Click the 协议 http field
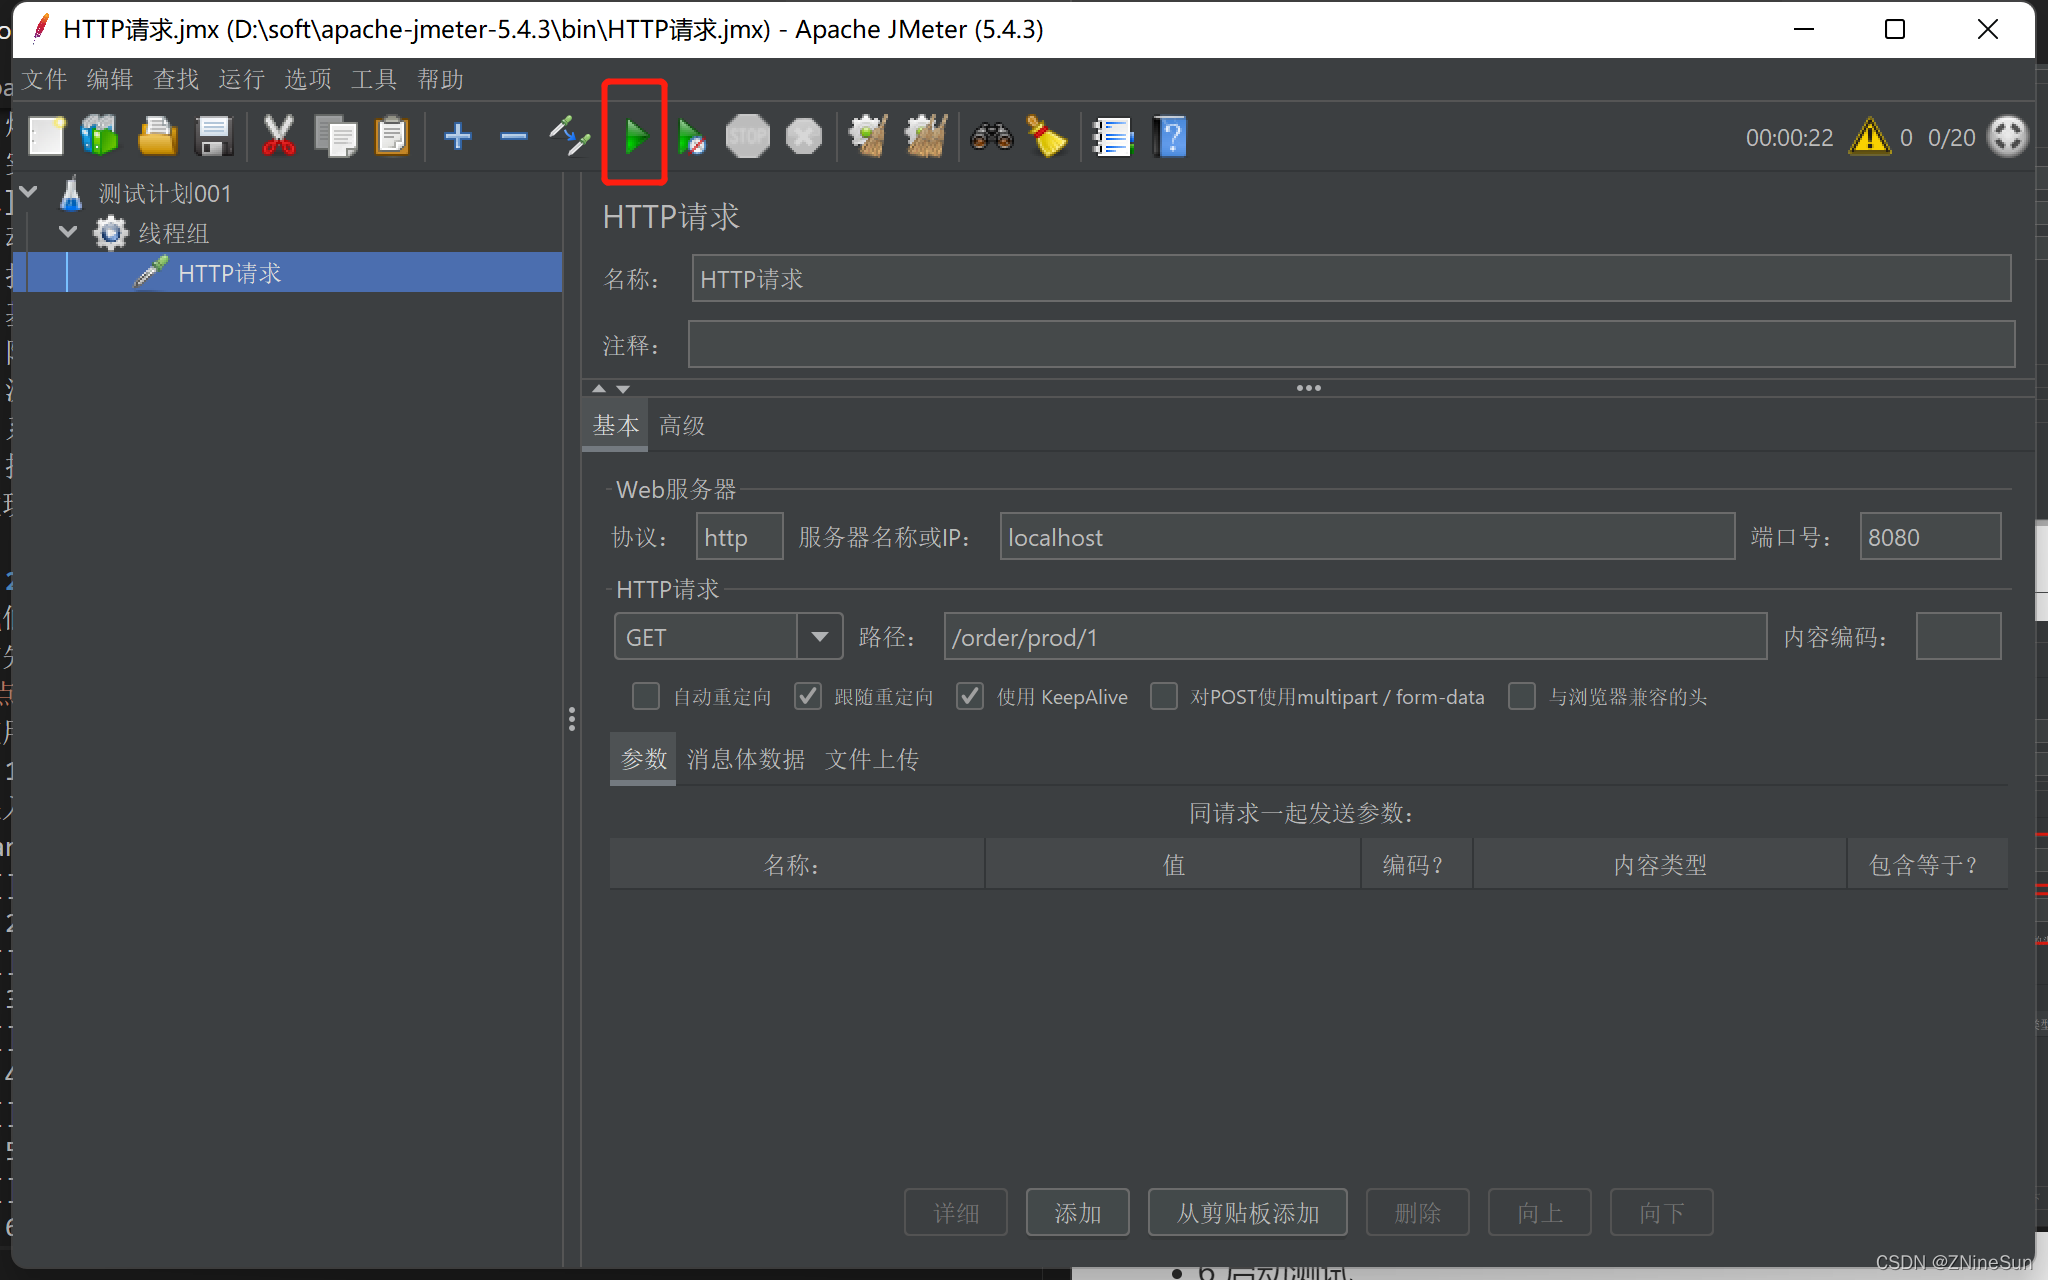Viewport: 2048px width, 1280px height. coord(740,537)
